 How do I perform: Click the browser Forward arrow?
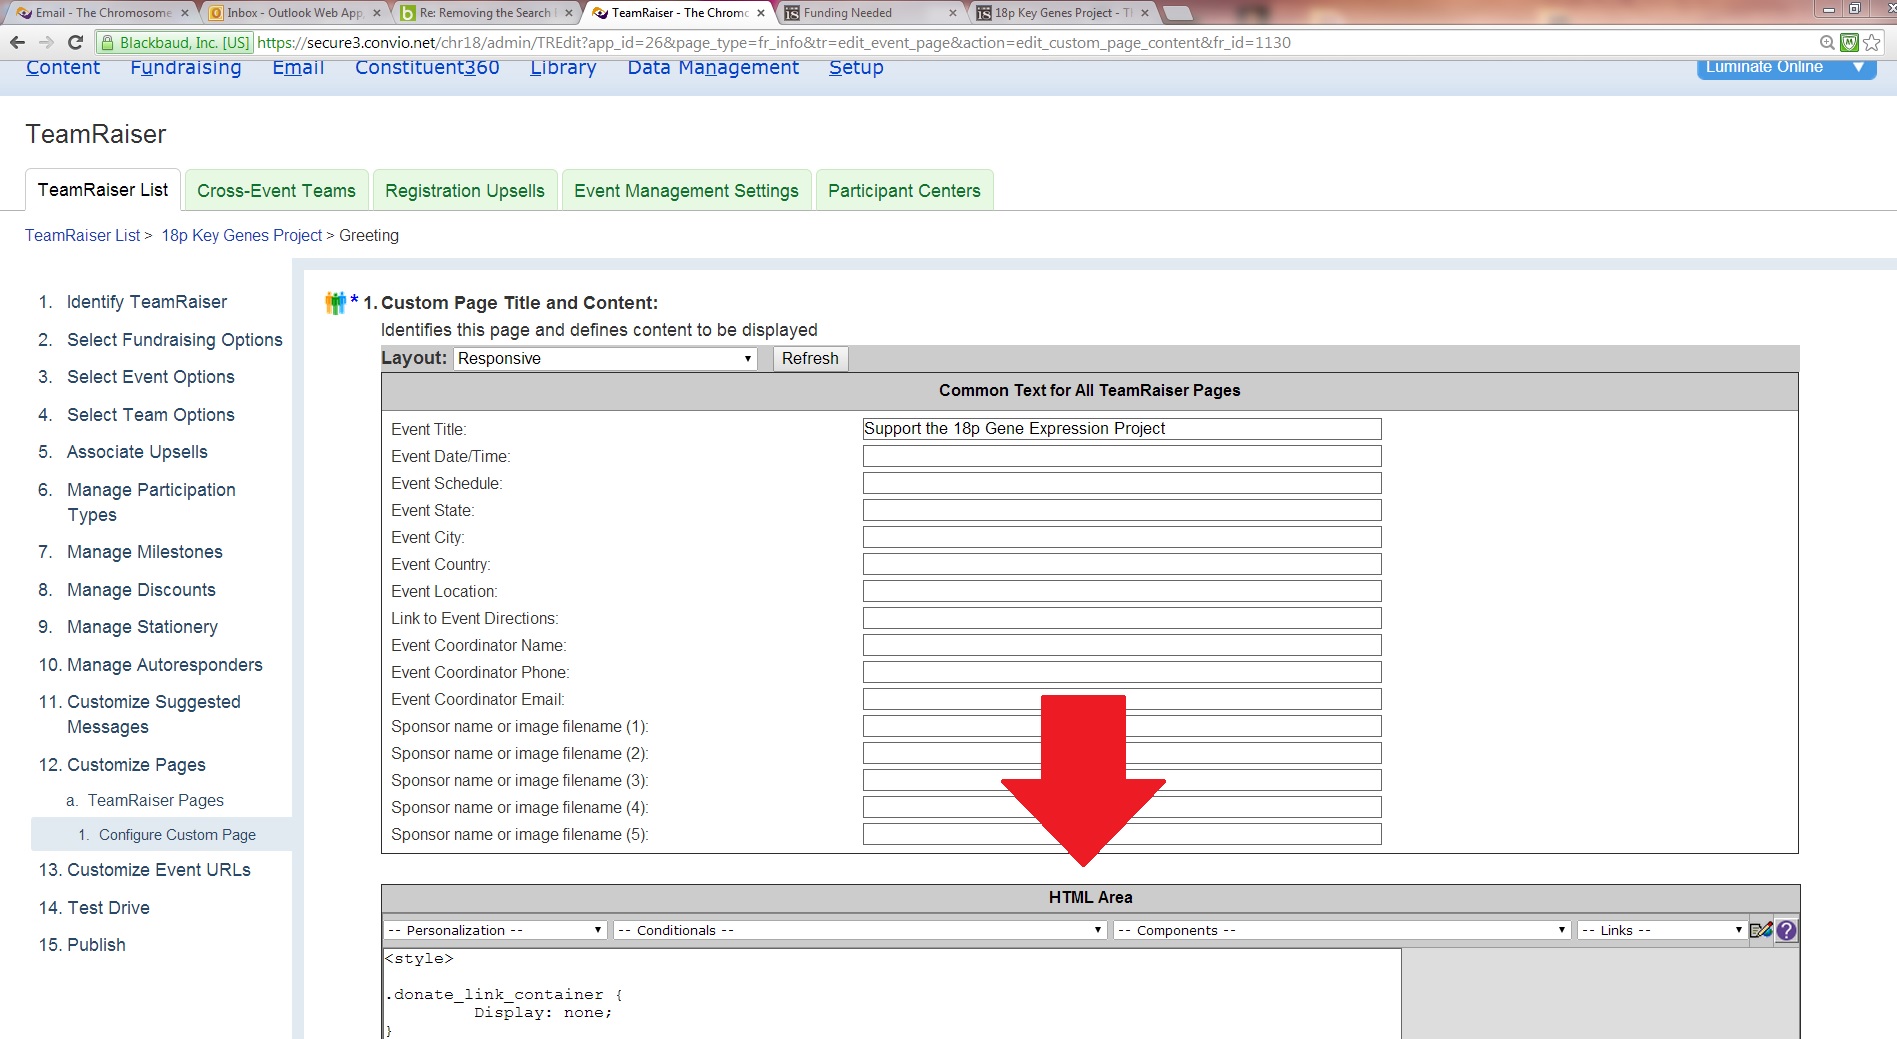(46, 42)
